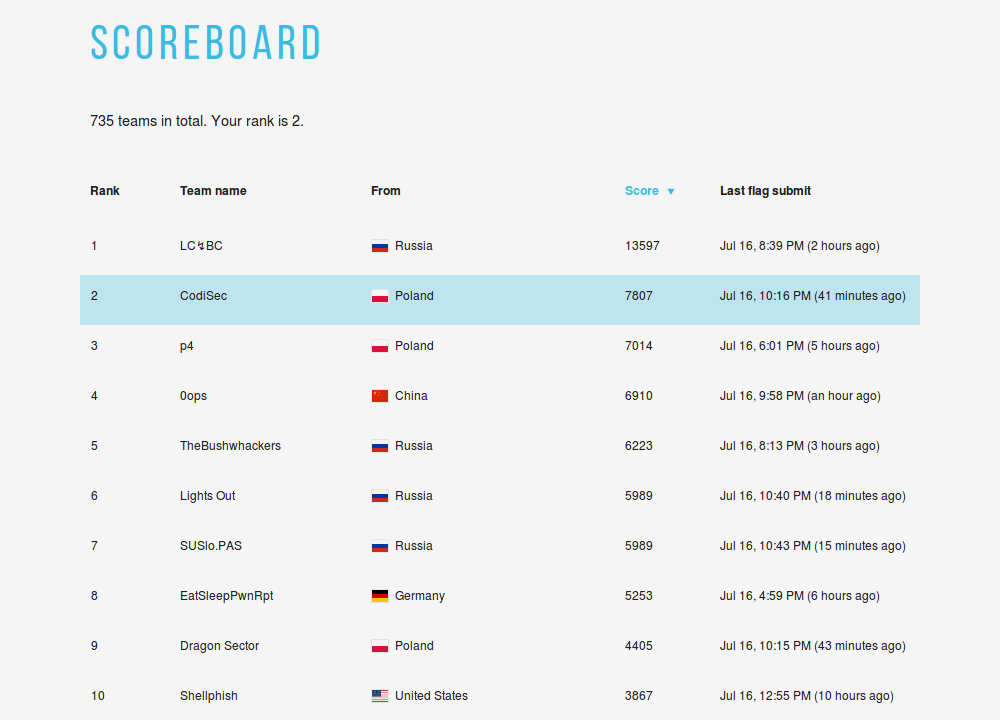Click the SCOREBOARD page heading
The width and height of the screenshot is (1000, 720).
tap(206, 43)
